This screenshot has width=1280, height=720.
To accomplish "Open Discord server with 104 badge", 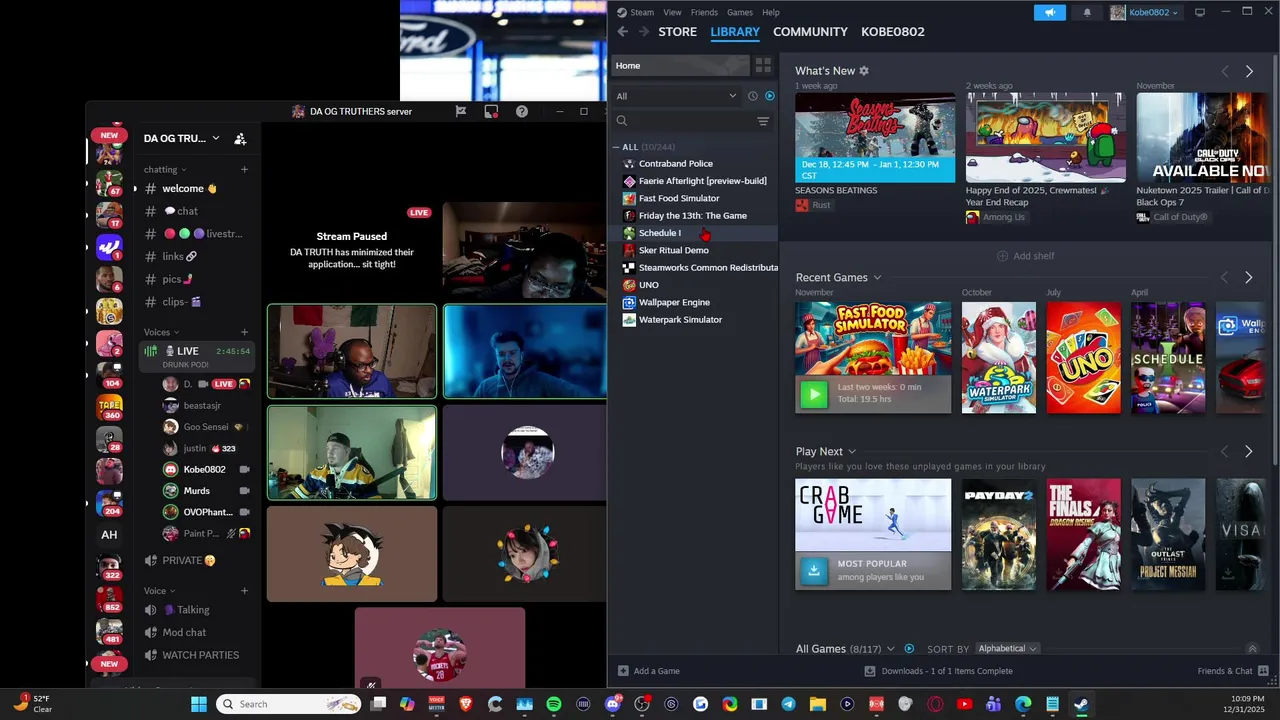I will coord(109,376).
